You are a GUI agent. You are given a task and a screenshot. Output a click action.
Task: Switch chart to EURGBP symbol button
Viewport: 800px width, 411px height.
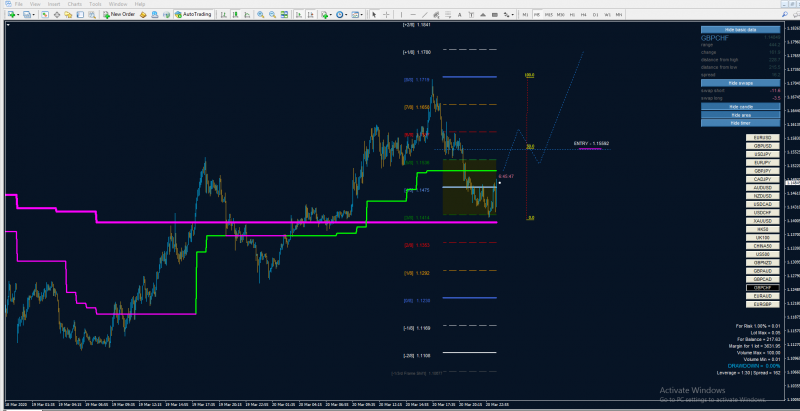pyautogui.click(x=763, y=304)
